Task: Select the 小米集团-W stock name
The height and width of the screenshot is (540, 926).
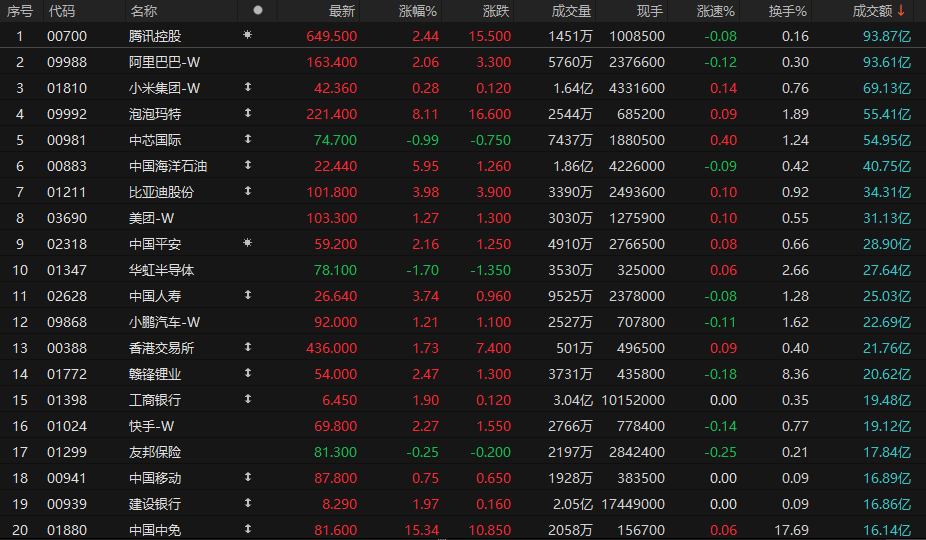Action: point(164,88)
